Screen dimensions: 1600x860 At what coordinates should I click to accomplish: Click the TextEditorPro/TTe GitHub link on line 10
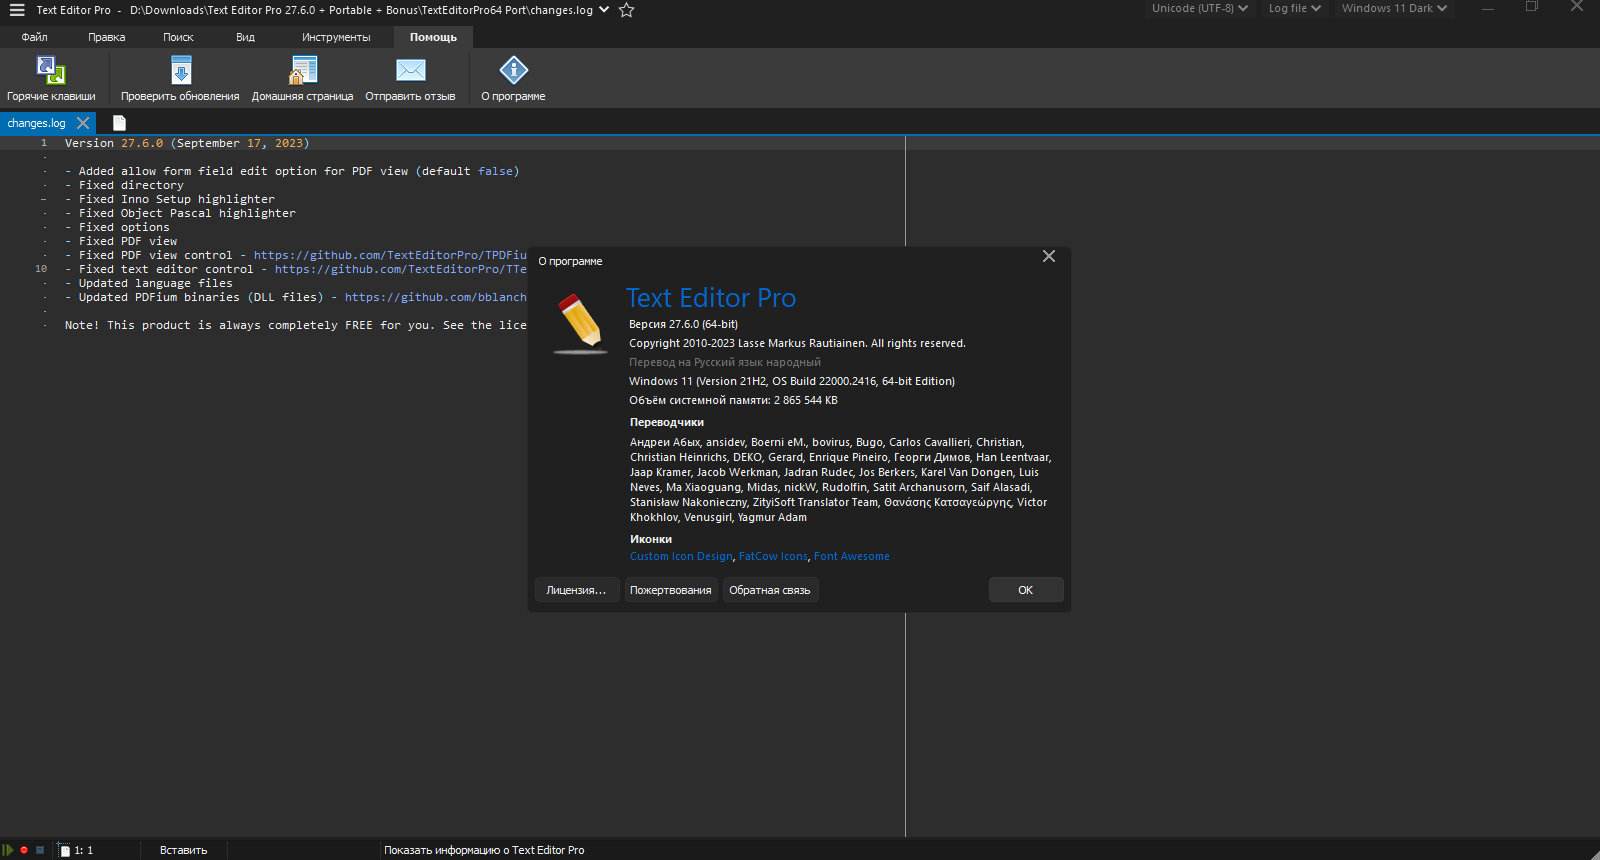pos(401,269)
